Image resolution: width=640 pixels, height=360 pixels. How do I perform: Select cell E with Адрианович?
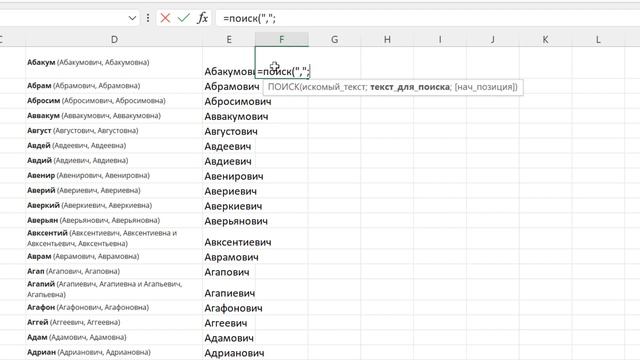point(229,353)
